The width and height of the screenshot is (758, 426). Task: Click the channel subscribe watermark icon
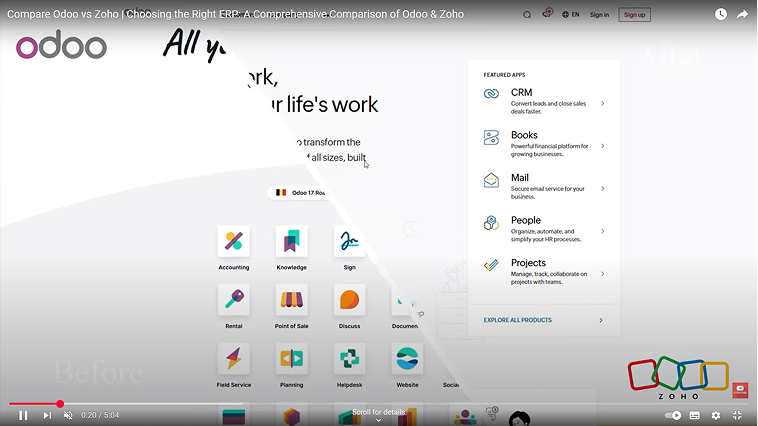coord(740,390)
